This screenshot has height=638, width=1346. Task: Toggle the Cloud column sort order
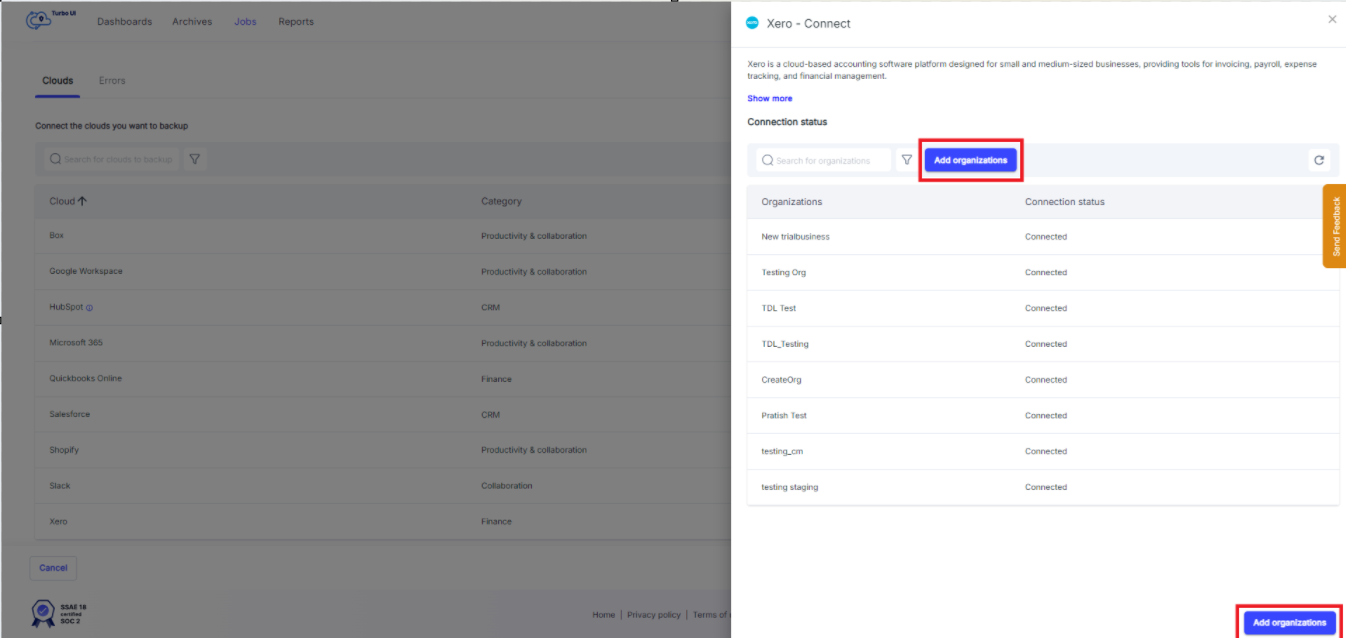(x=80, y=200)
